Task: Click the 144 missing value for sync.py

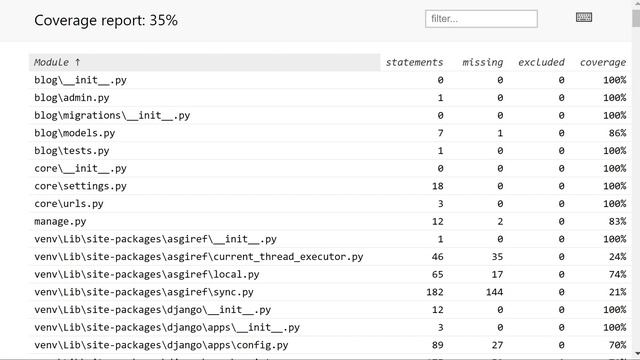Action: coord(494,292)
